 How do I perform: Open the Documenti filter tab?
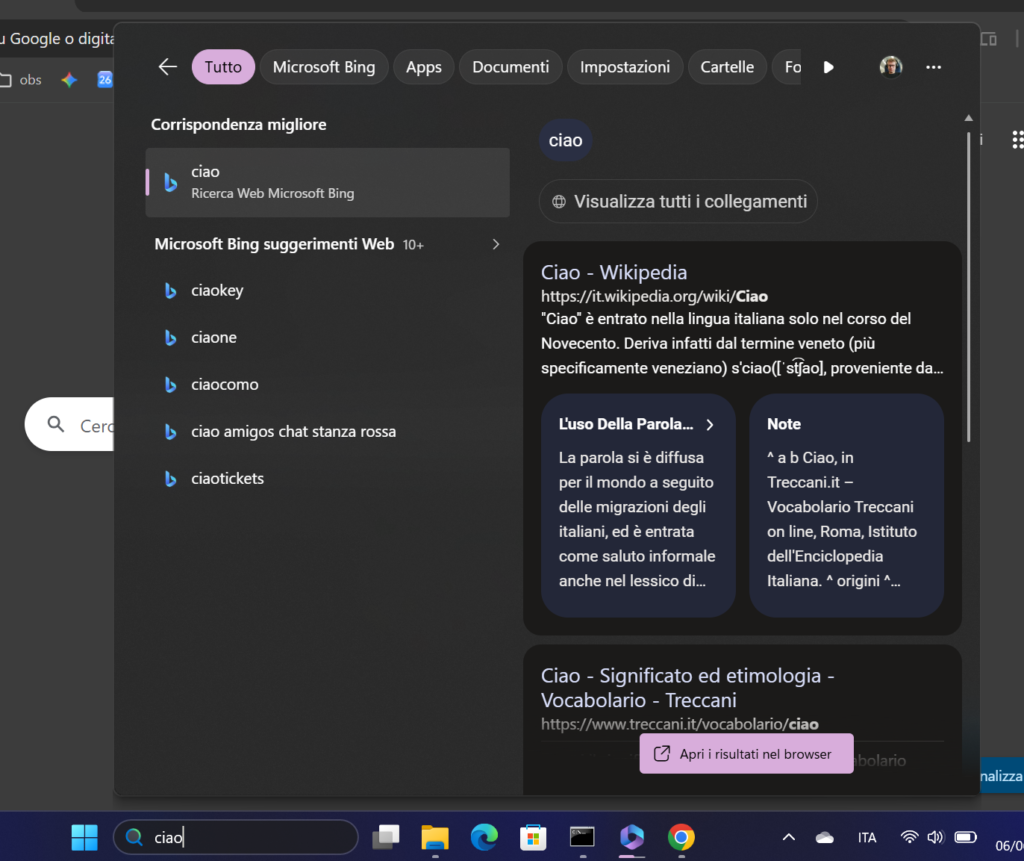(510, 67)
